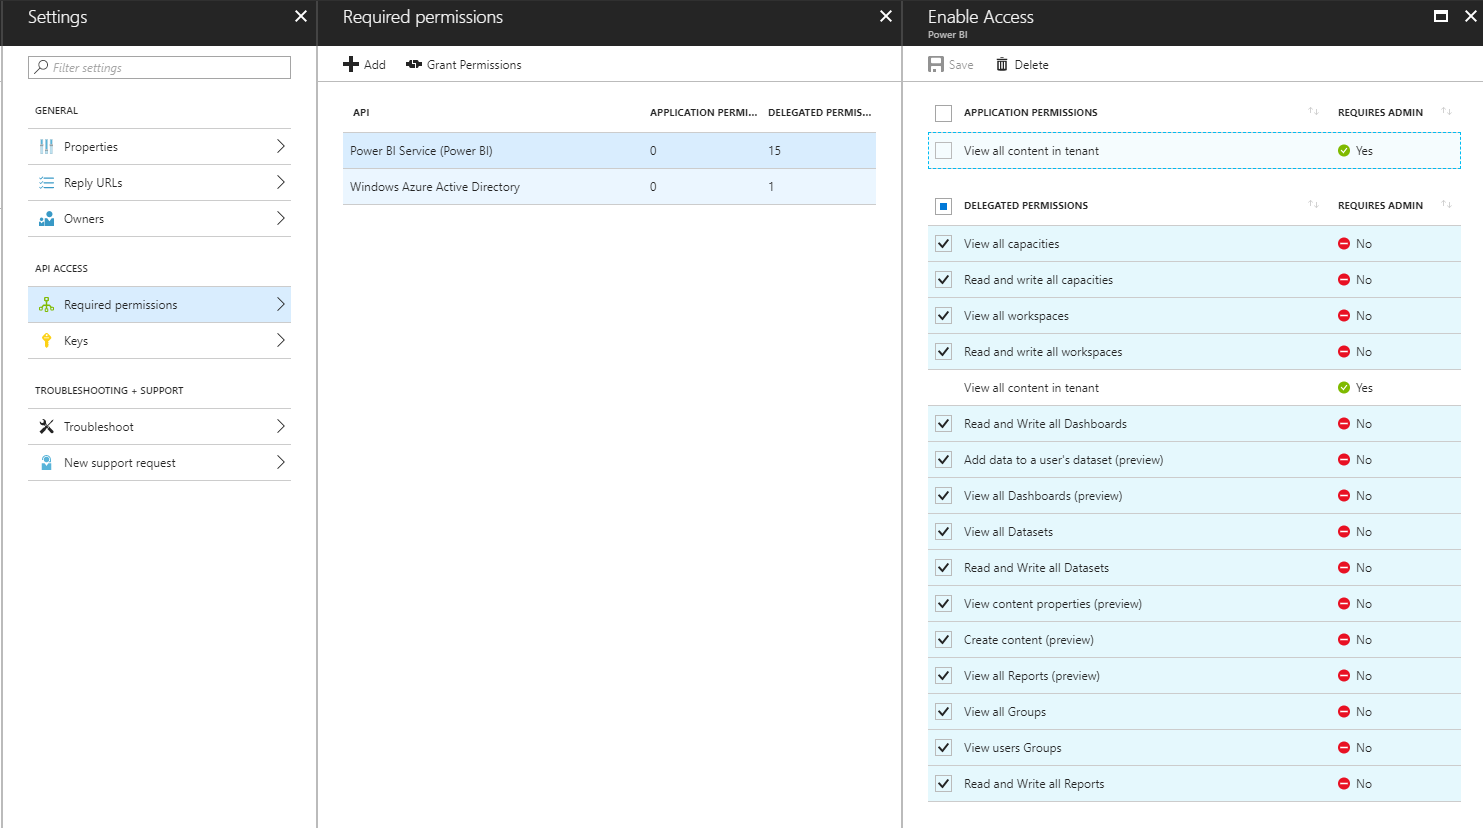1483x828 pixels.
Task: Click View content properties (preview) label
Action: [1053, 604]
